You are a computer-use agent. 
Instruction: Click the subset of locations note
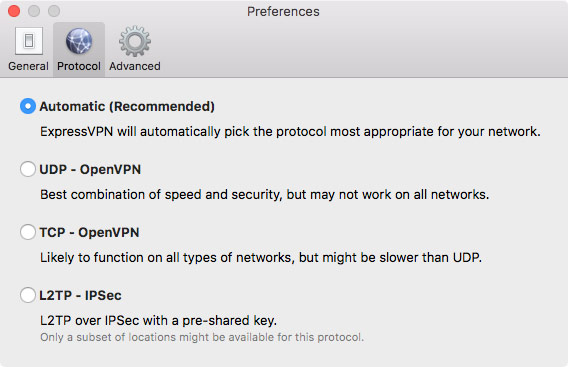pyautogui.click(x=202, y=337)
